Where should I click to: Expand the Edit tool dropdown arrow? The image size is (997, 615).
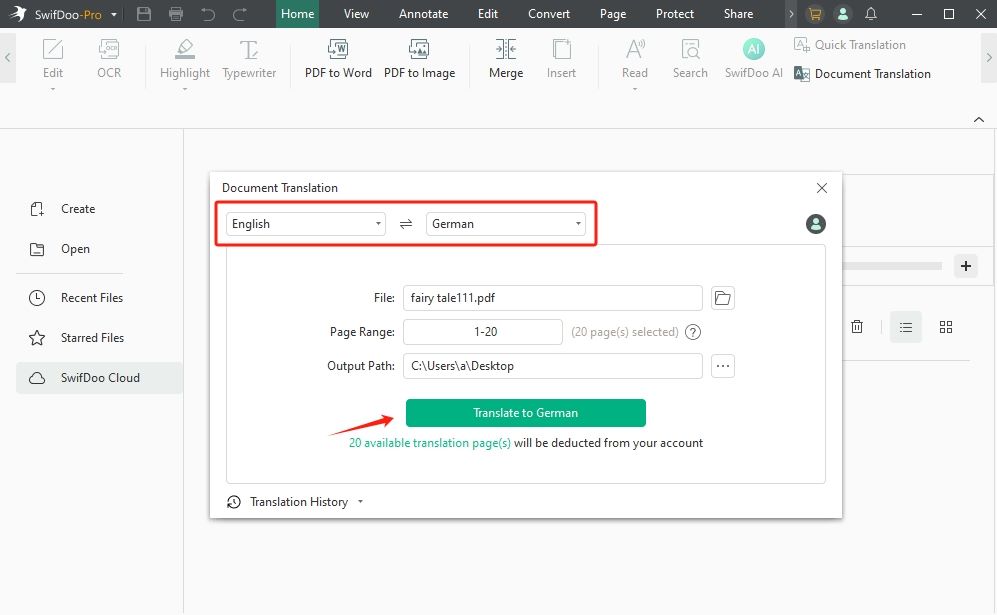(x=53, y=89)
